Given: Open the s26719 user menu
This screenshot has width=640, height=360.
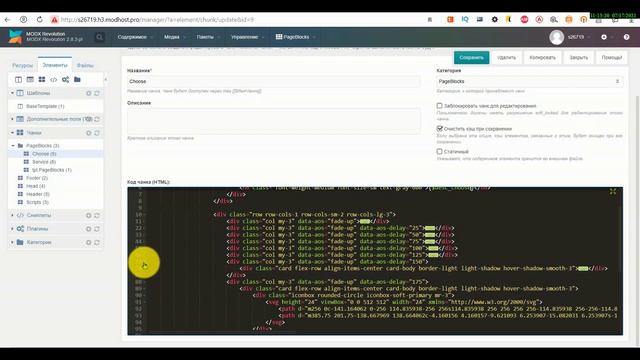Looking at the screenshot, I should pyautogui.click(x=578, y=37).
